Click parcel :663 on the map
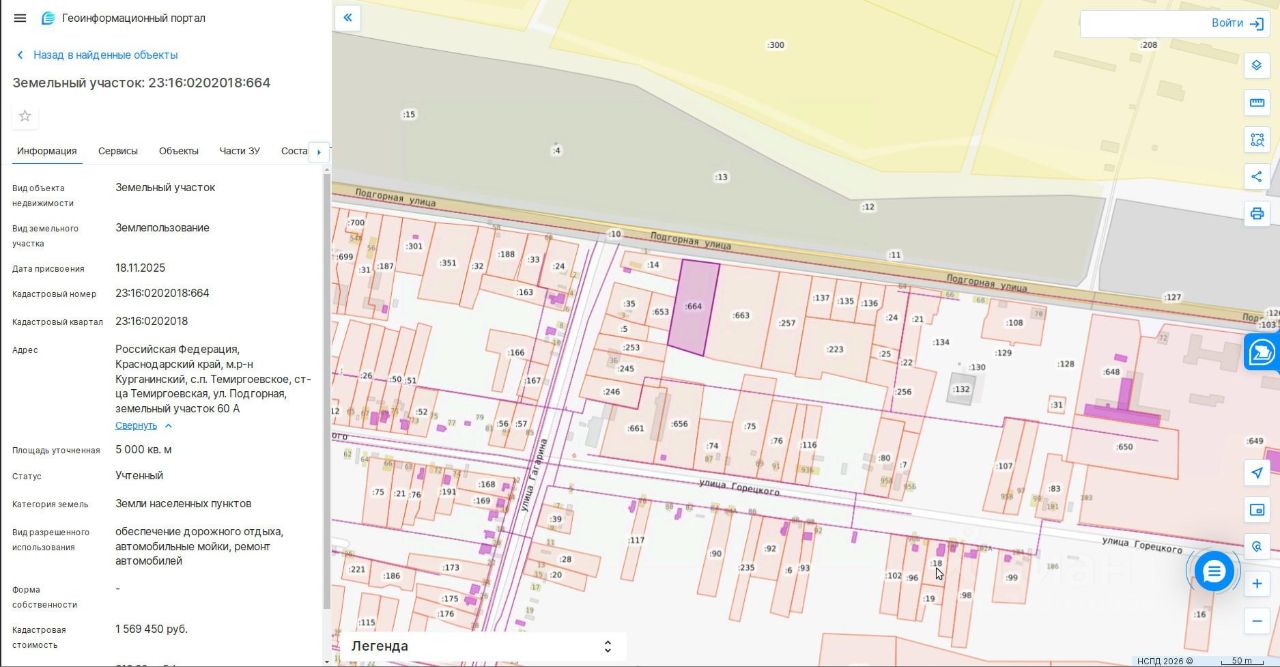Viewport: 1280px width, 667px height. point(741,315)
